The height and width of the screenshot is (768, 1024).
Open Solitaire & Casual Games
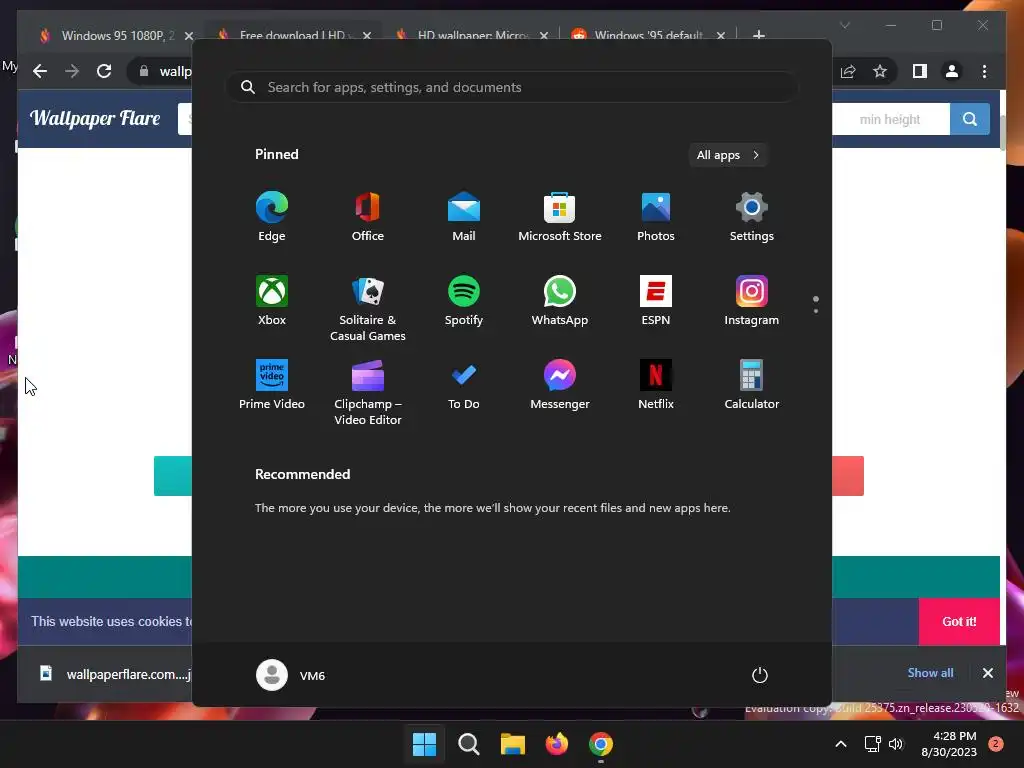click(x=368, y=308)
